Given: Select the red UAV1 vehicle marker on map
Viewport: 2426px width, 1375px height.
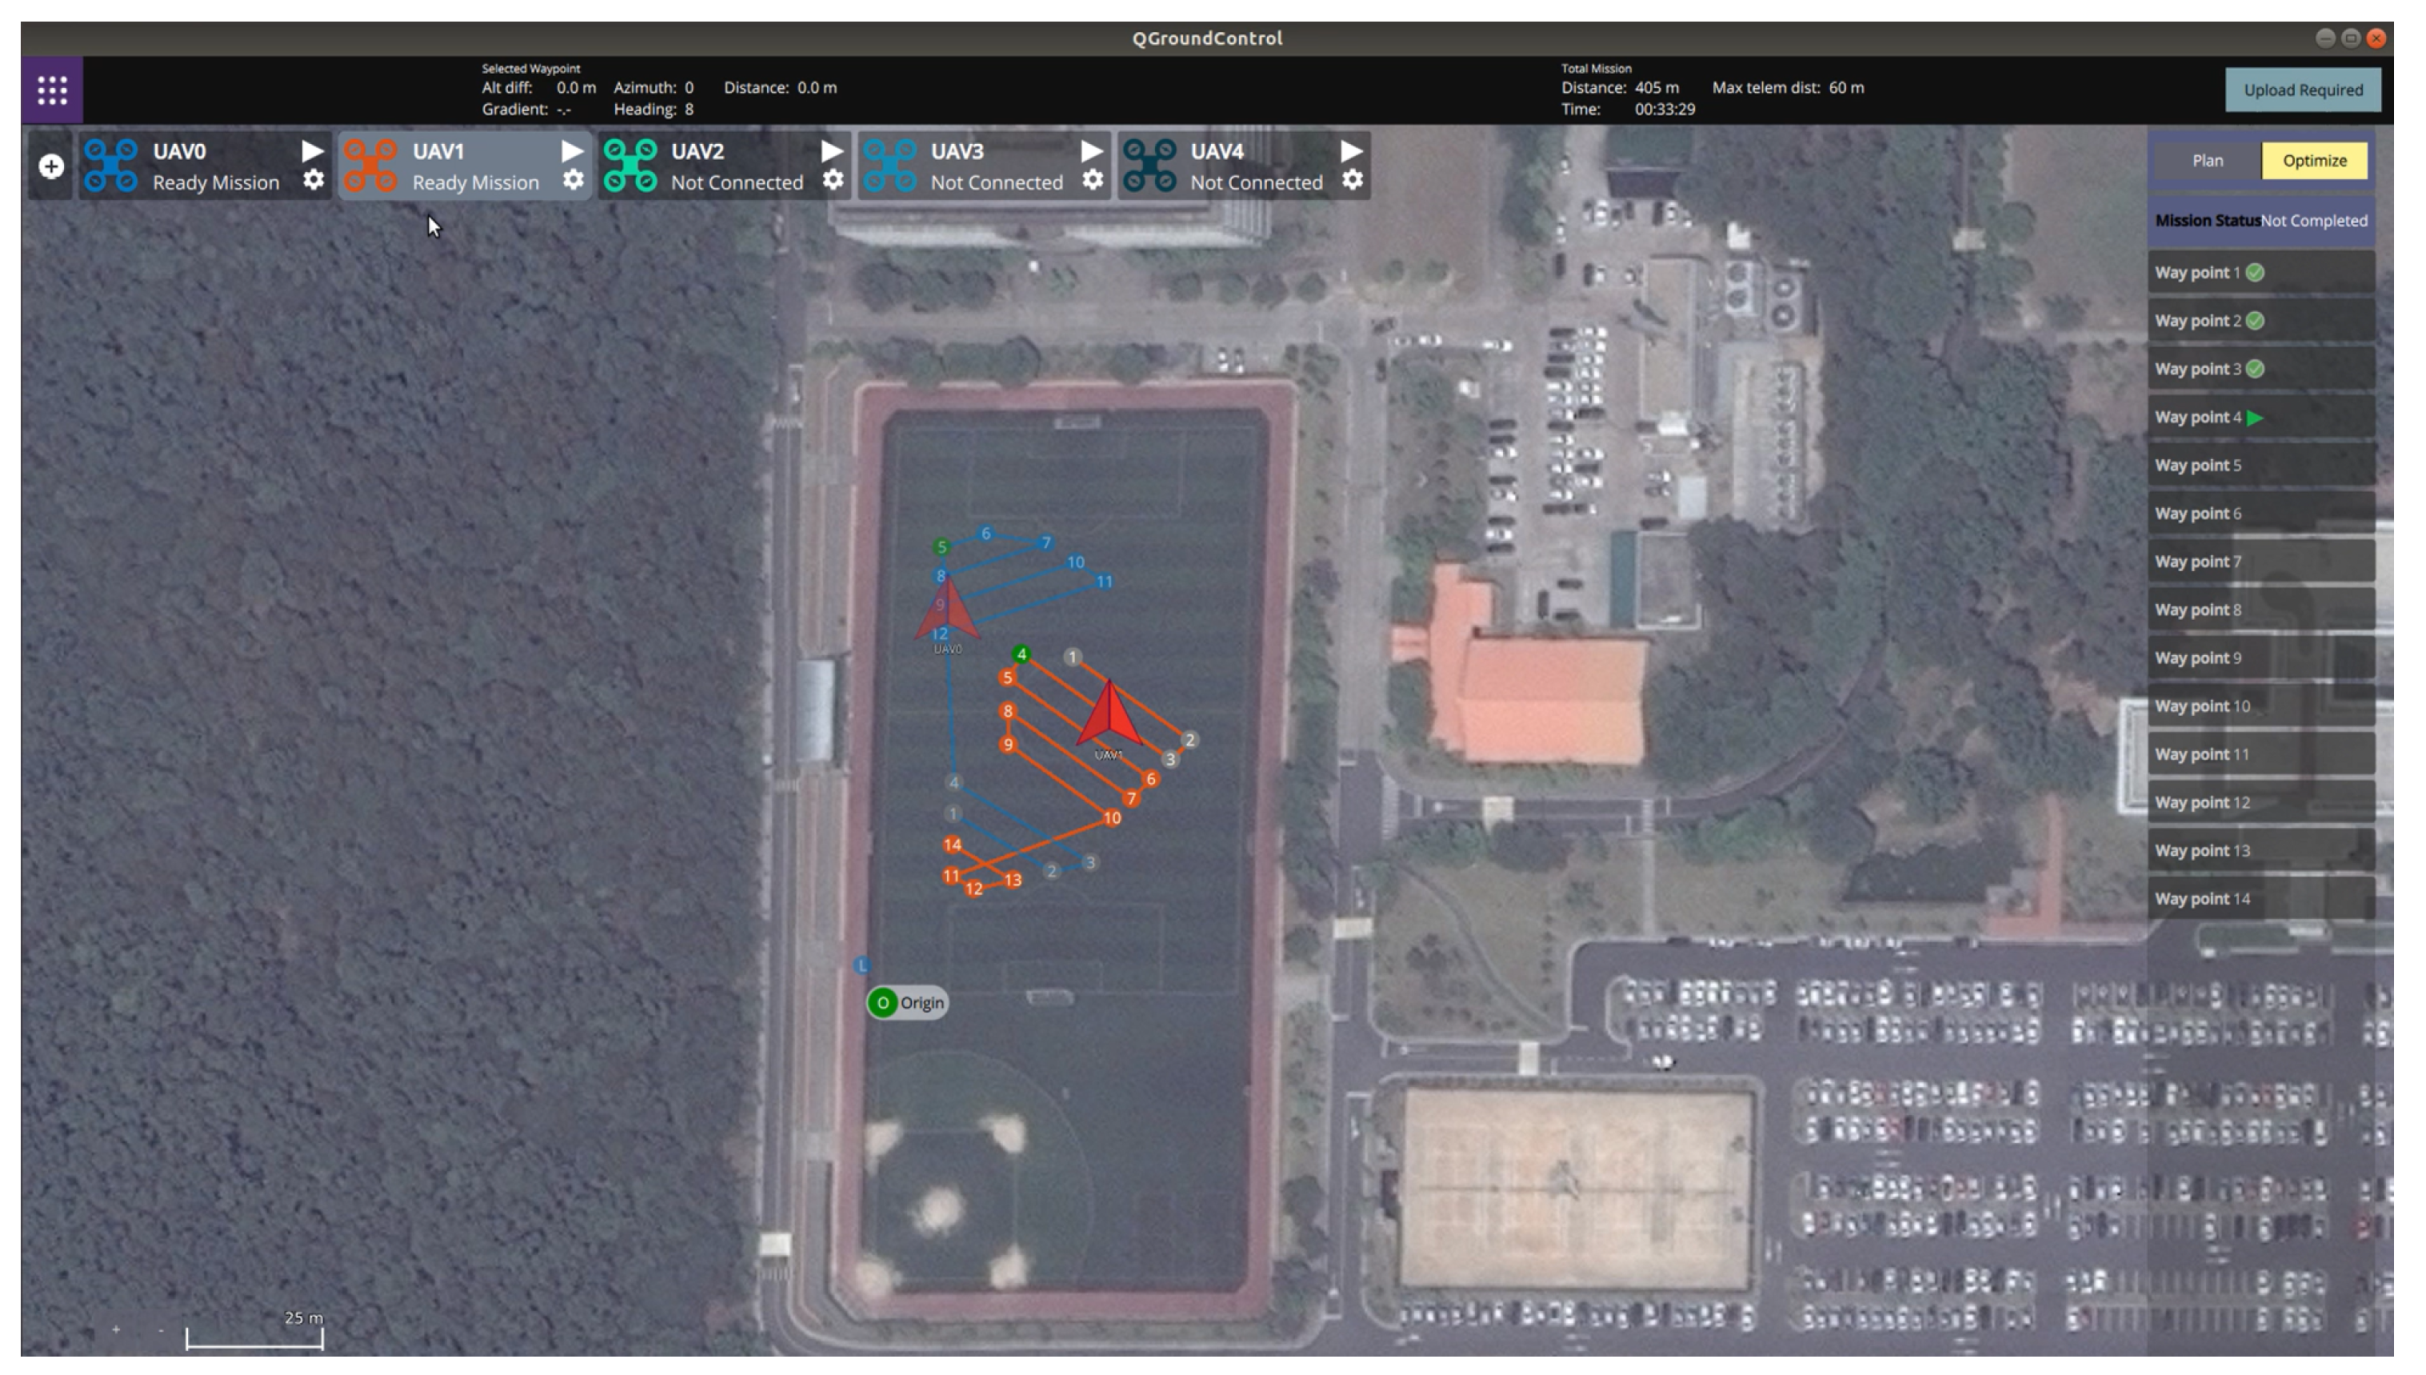Looking at the screenshot, I should 1109,714.
